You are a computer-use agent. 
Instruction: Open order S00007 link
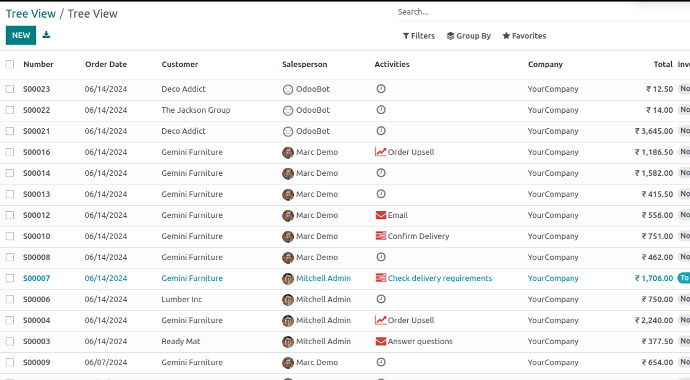[37, 278]
